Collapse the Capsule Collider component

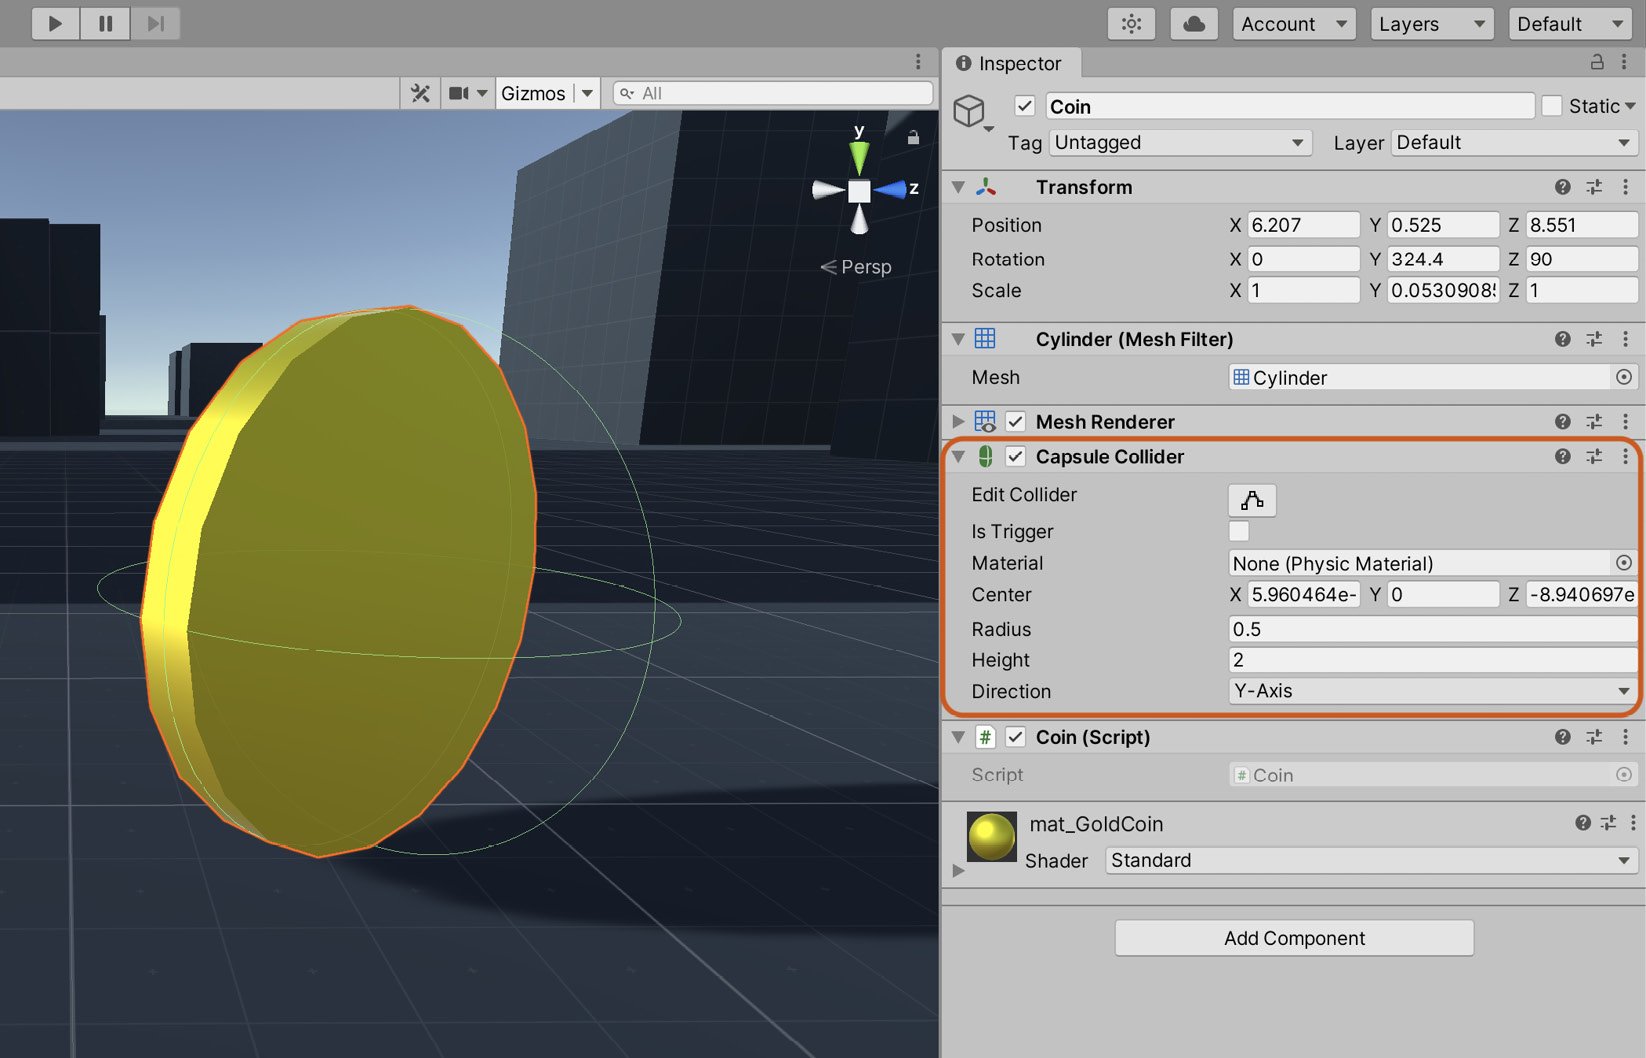click(959, 456)
